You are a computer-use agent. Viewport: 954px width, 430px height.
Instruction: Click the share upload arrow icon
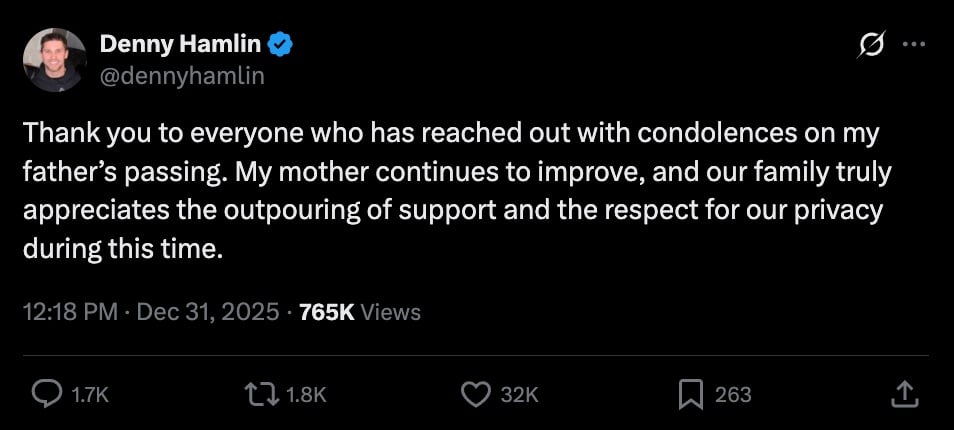pos(903,395)
